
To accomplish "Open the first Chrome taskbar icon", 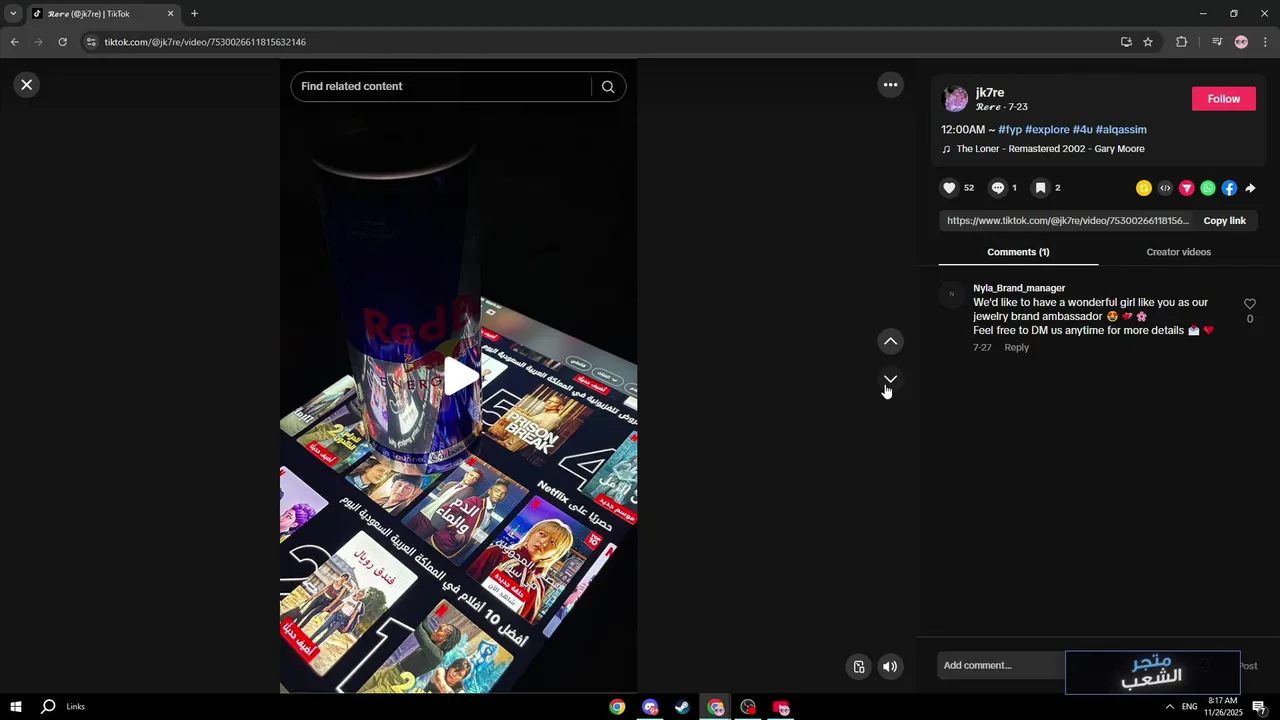I will tap(617, 707).
